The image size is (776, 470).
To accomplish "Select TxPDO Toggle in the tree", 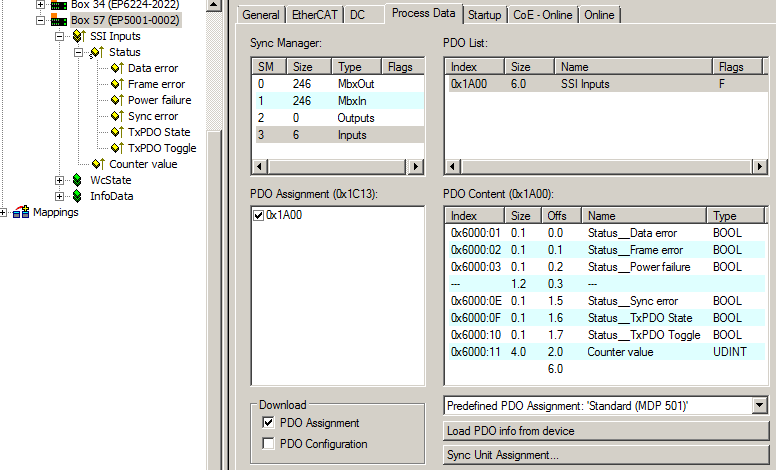I will tap(162, 148).
